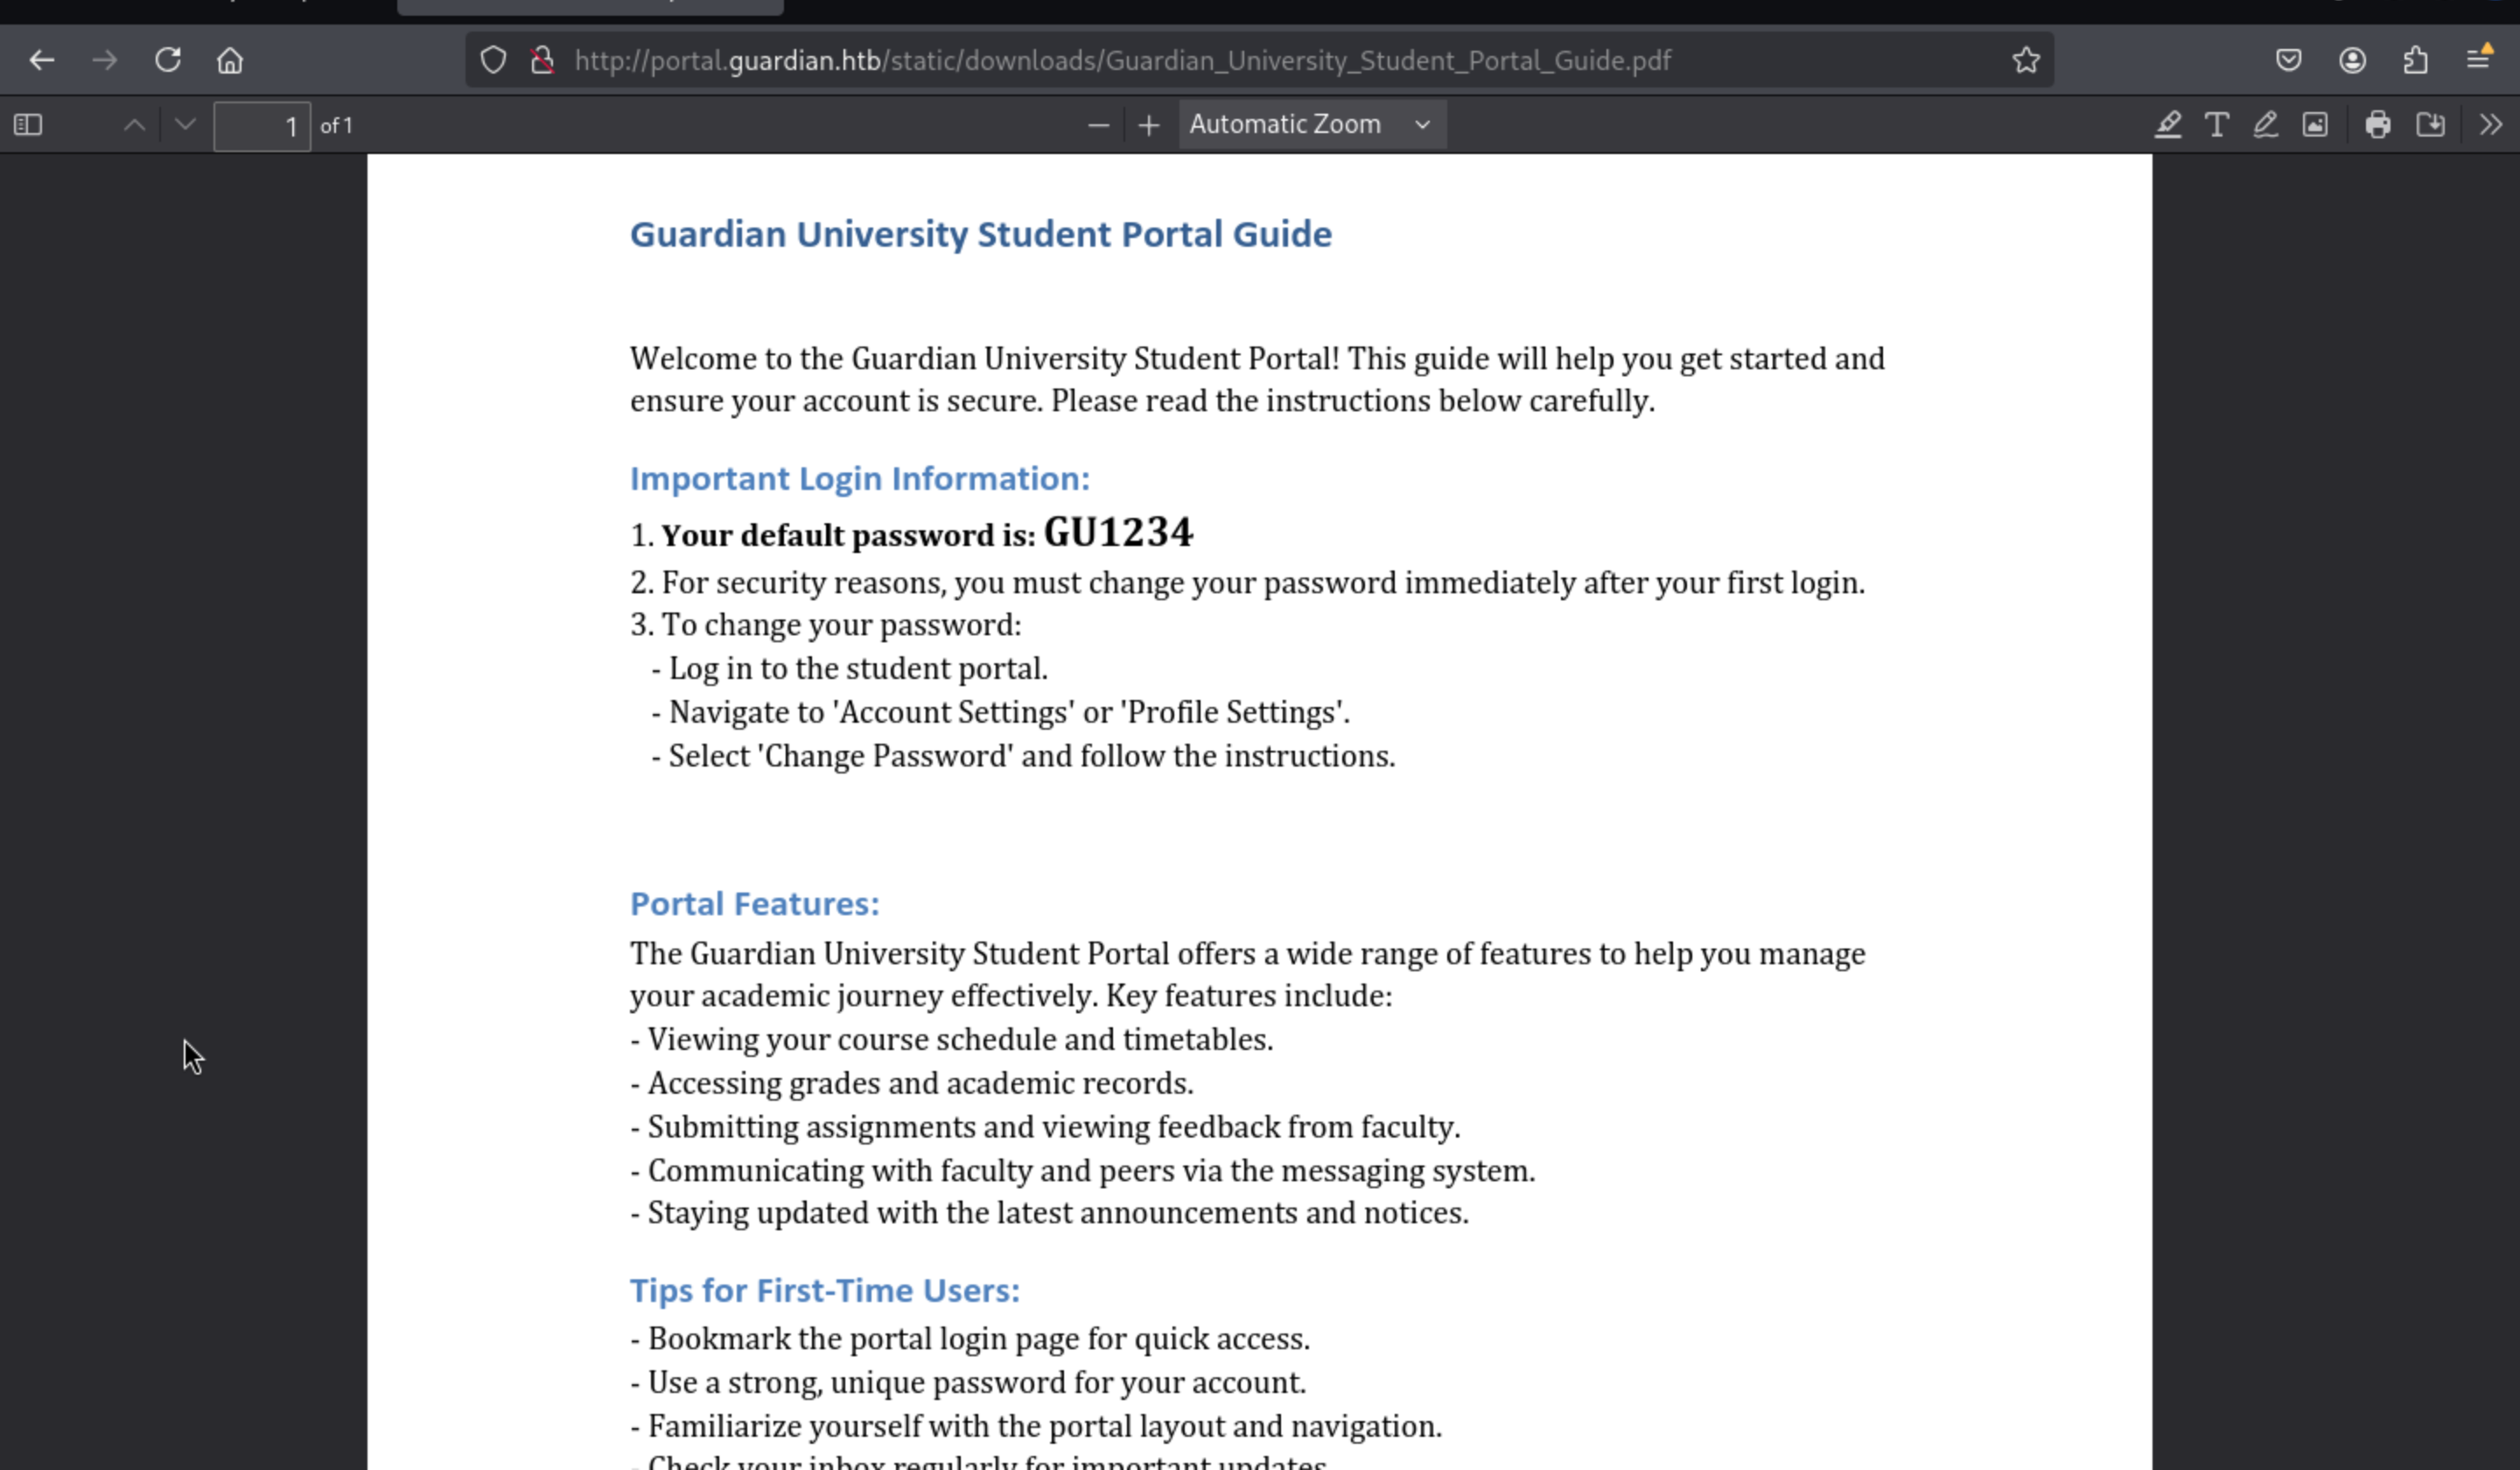Open the extensions panel
2520x1470 pixels.
point(2415,60)
